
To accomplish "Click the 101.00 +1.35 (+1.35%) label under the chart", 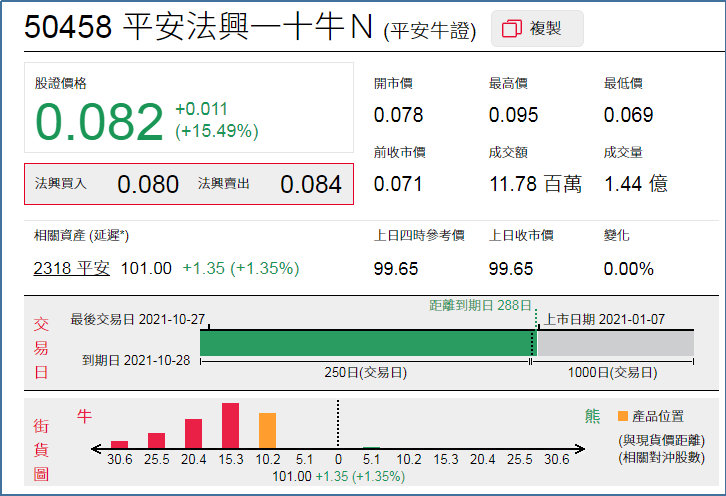I will click(338, 476).
